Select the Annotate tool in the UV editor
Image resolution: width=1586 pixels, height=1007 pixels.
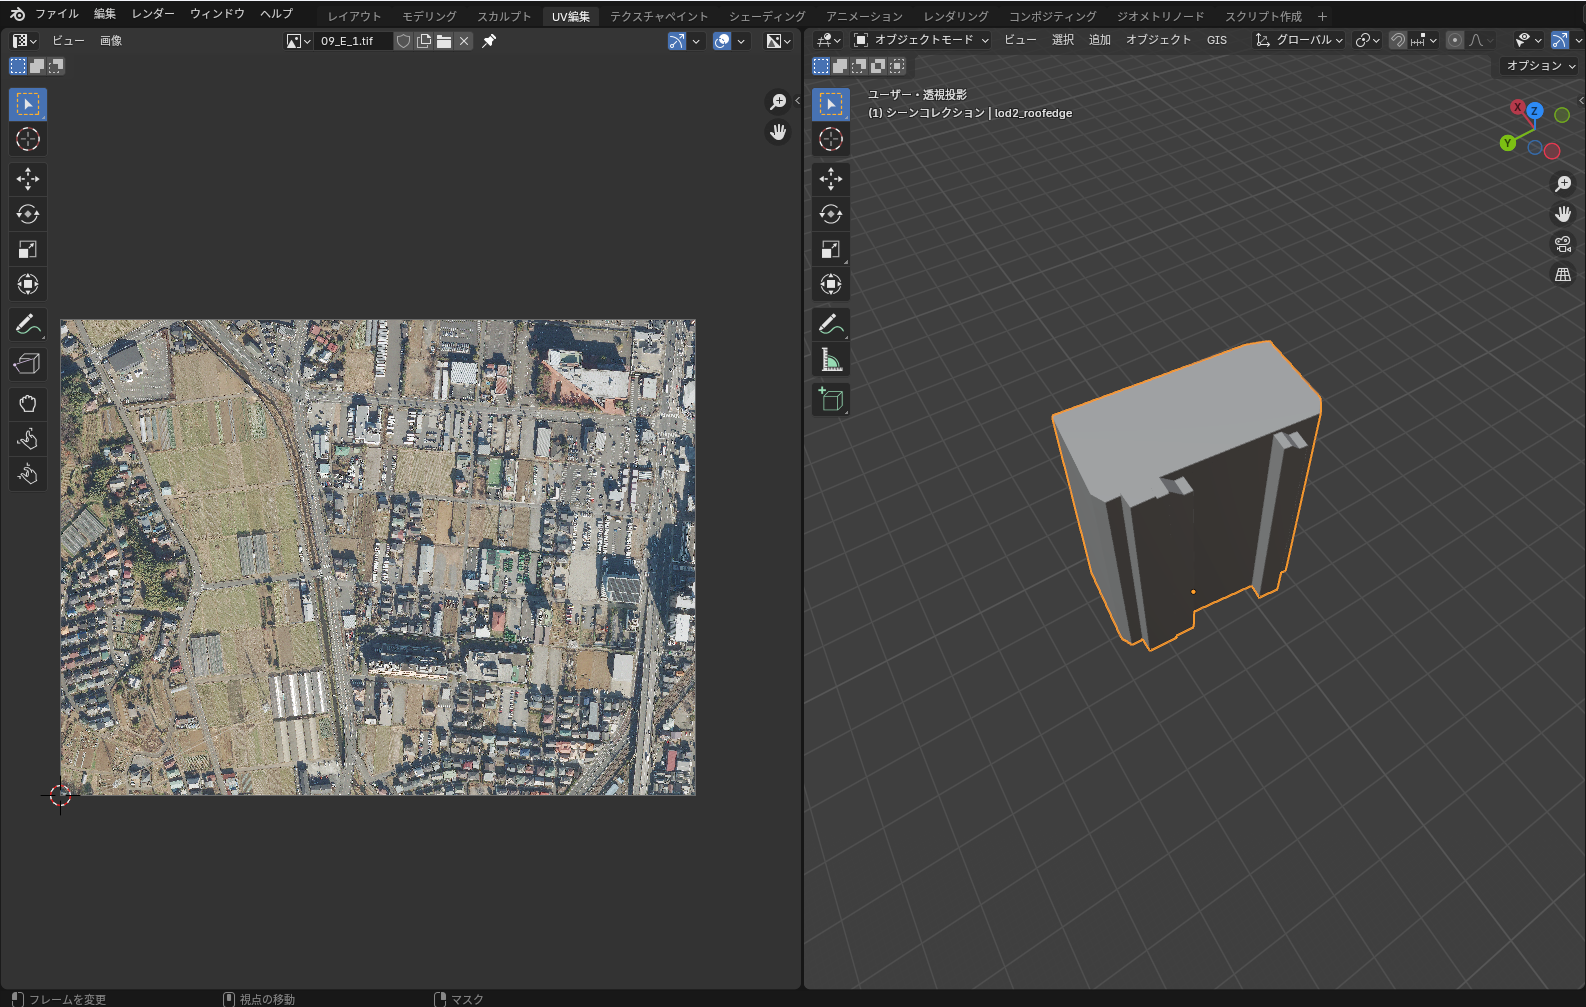[x=28, y=325]
